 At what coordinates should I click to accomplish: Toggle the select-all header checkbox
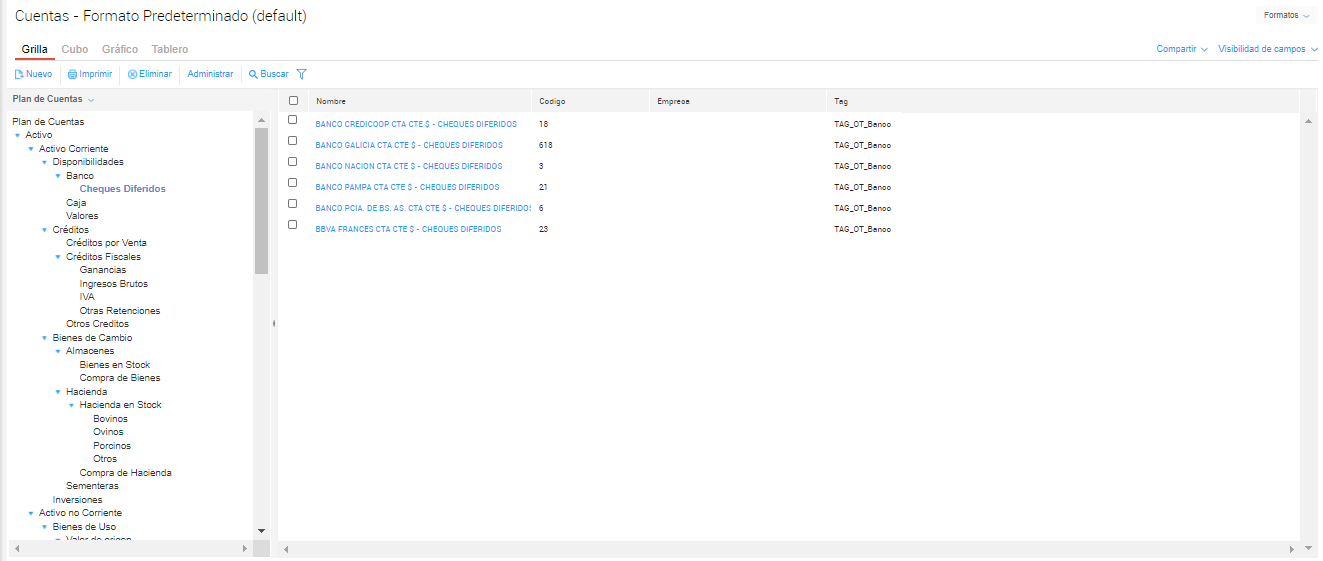tap(293, 101)
